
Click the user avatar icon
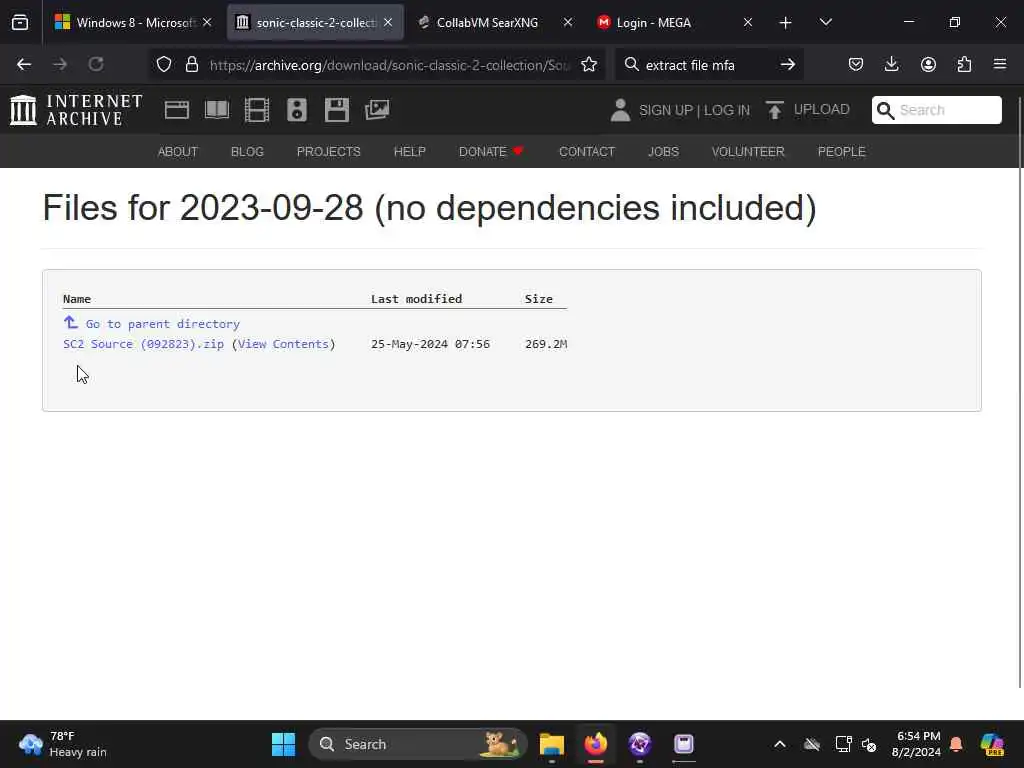pos(620,110)
